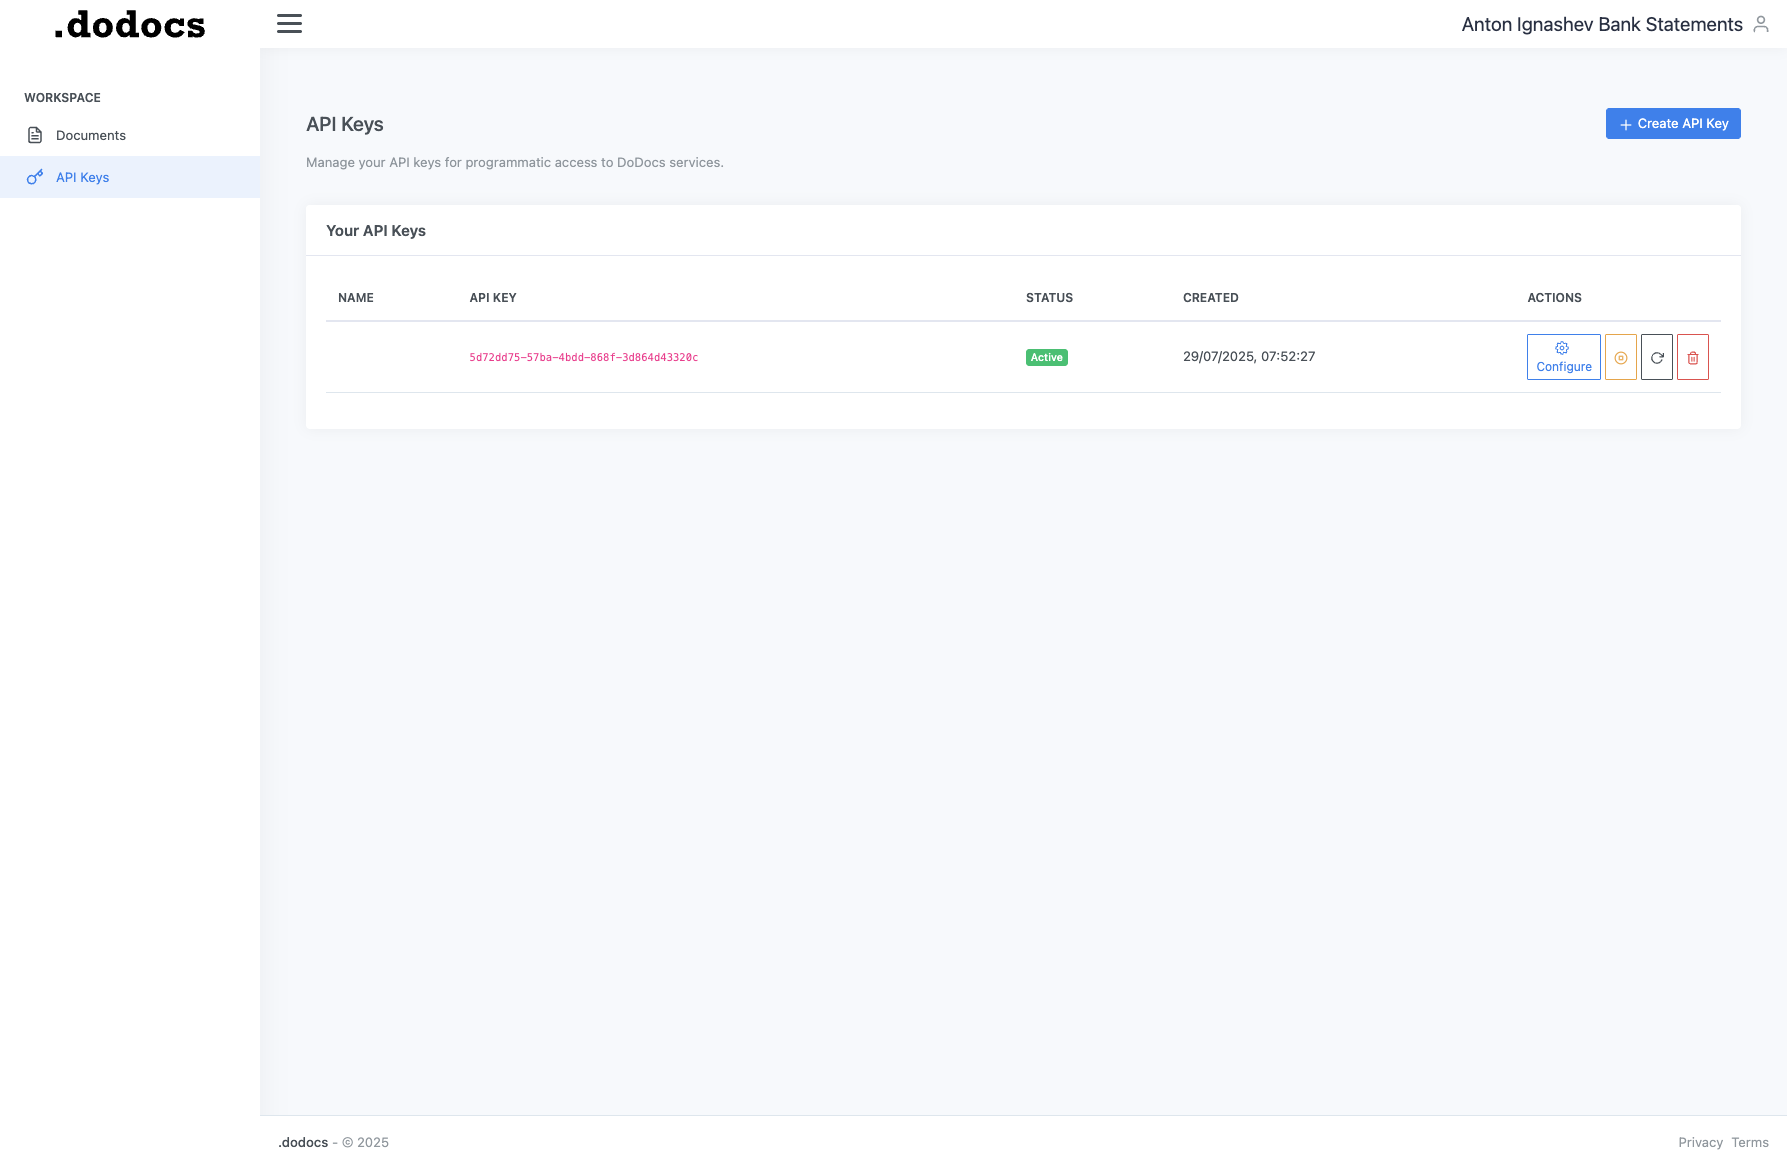Image resolution: width=1787 pixels, height=1169 pixels.
Task: Open the gear icon on the Configure button
Action: pyautogui.click(x=1562, y=348)
